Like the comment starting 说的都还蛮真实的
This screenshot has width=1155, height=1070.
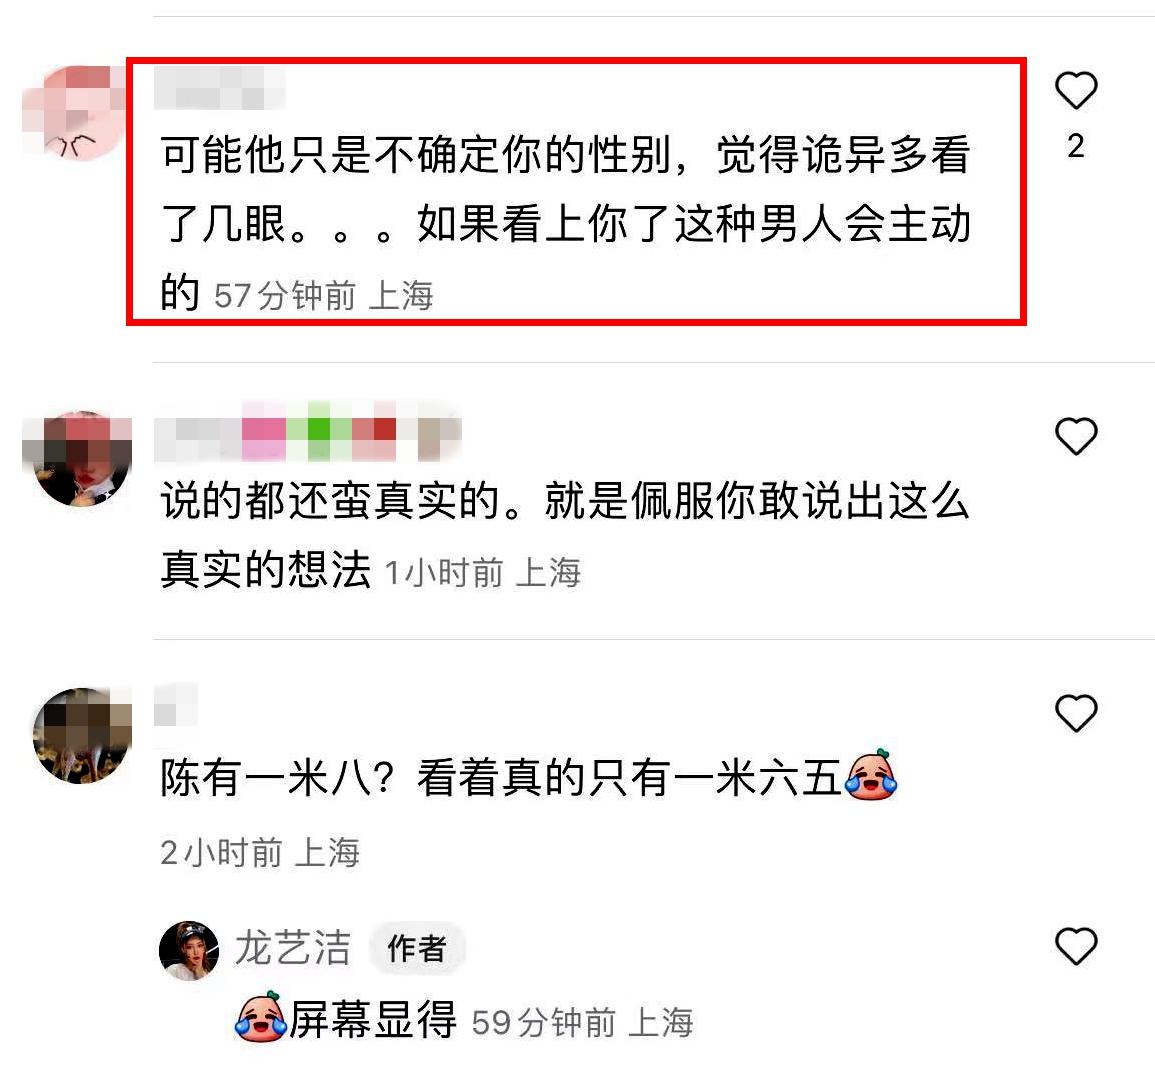pos(1076,435)
